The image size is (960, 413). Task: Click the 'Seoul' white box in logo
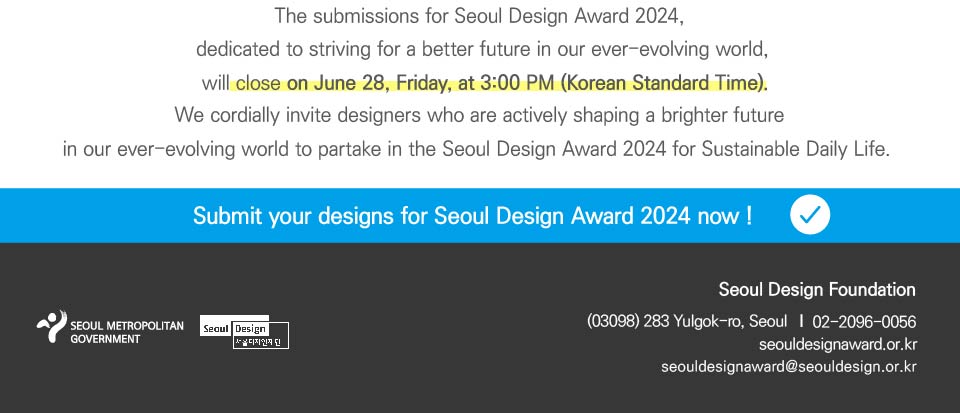coord(216,329)
